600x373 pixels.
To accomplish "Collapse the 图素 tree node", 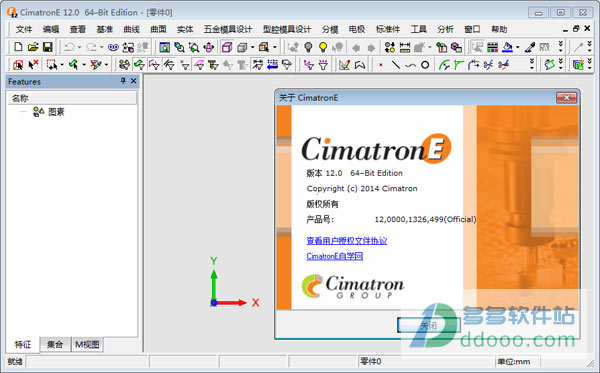I will 23,112.
